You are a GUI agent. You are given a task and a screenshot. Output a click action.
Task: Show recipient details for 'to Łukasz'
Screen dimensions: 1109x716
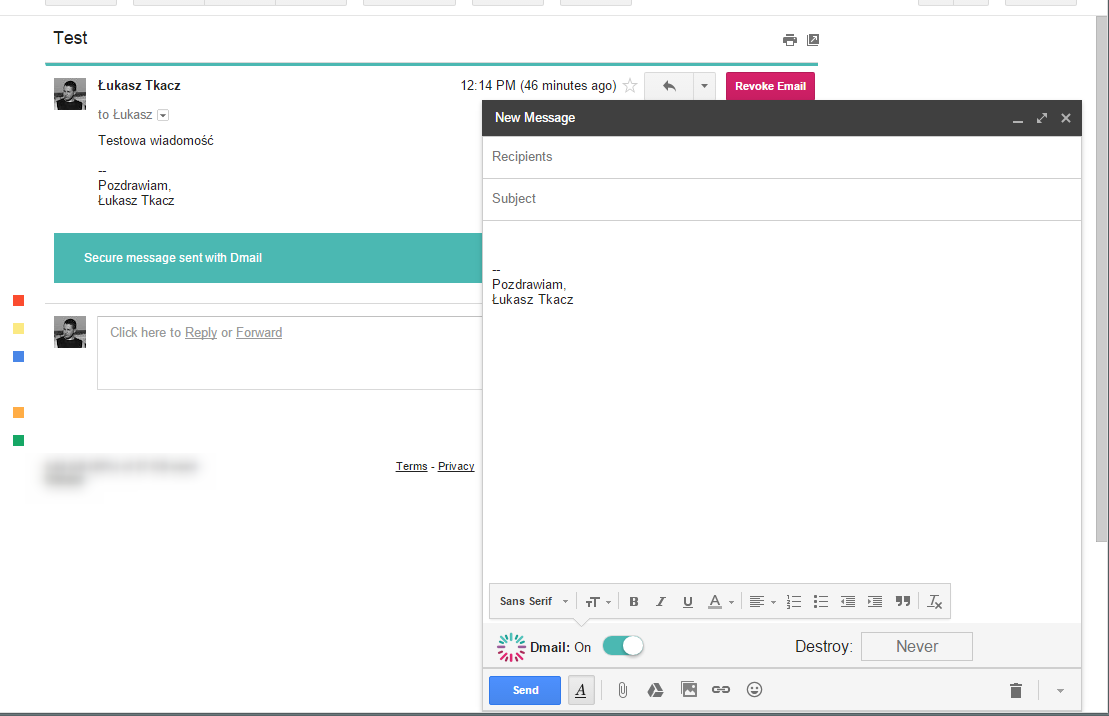coord(163,115)
